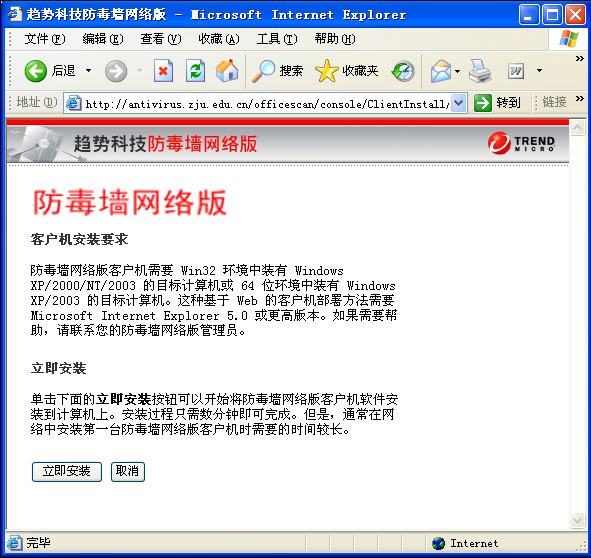Expand the address bar URL dropdown
This screenshot has height=558, width=591.
[458, 103]
